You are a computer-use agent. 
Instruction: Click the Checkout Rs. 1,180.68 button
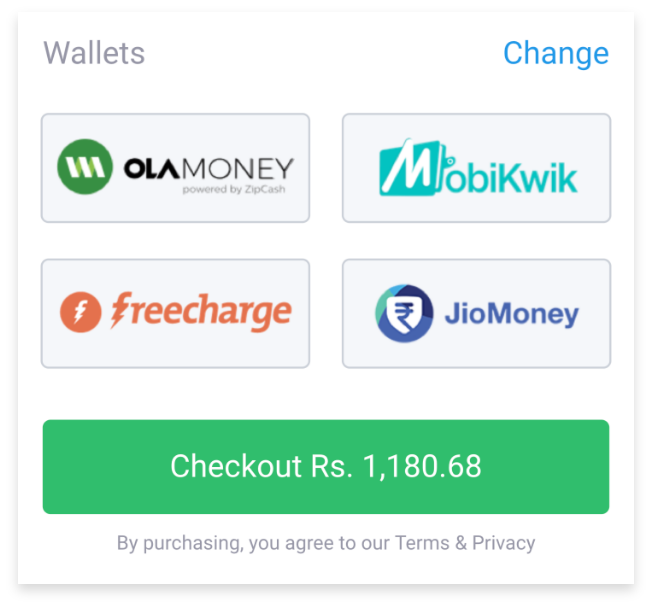(326, 467)
